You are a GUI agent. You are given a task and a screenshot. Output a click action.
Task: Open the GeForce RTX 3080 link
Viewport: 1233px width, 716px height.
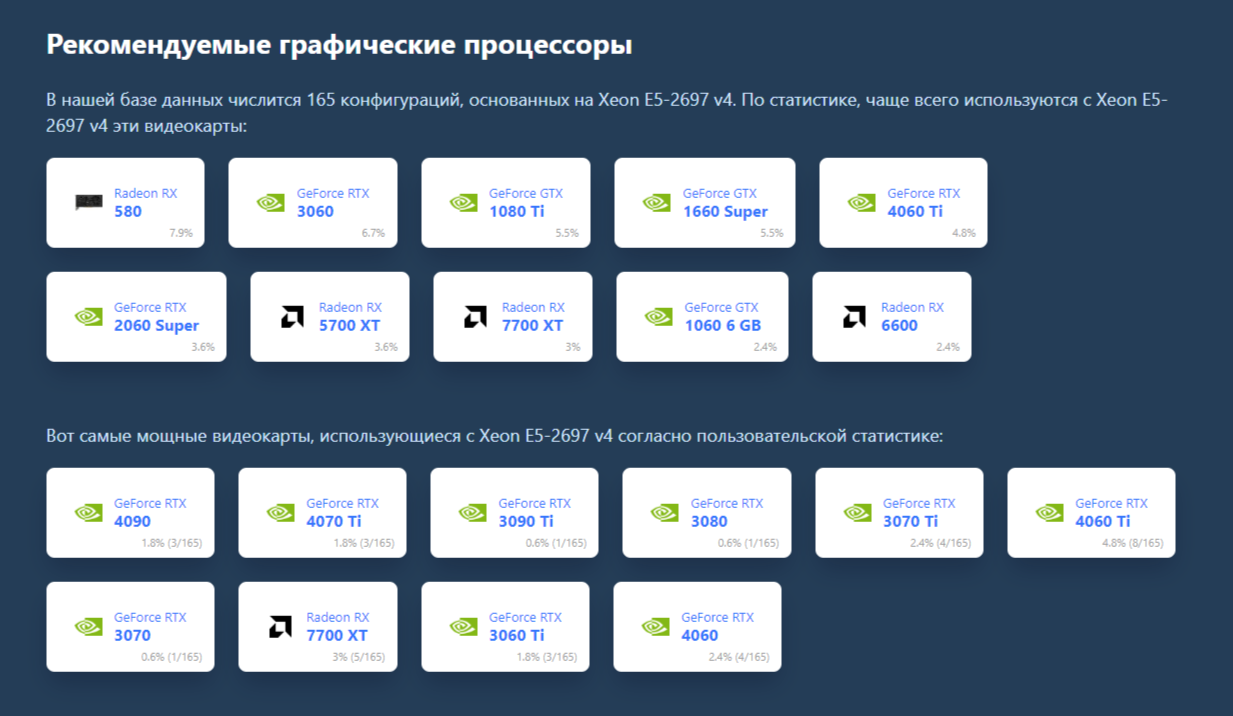[x=727, y=512]
